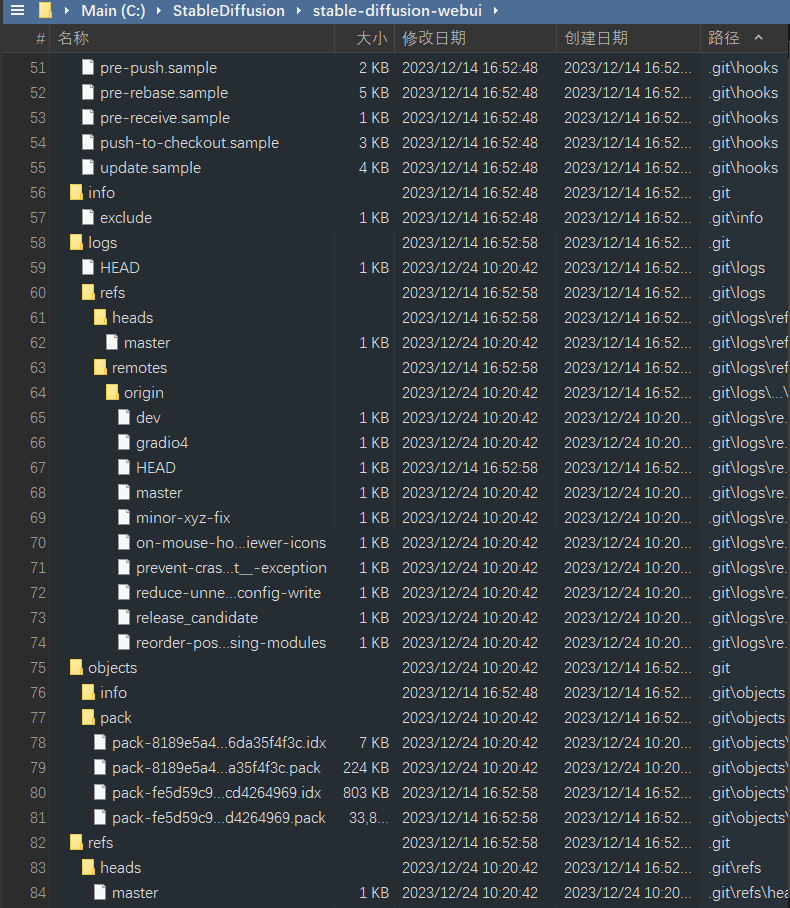Go to the StableDiffusion breadcrumb segment
Image resolution: width=790 pixels, height=908 pixels.
(x=228, y=11)
